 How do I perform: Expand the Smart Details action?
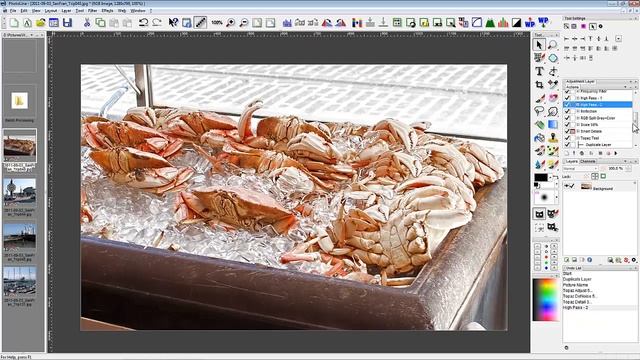tap(578, 131)
